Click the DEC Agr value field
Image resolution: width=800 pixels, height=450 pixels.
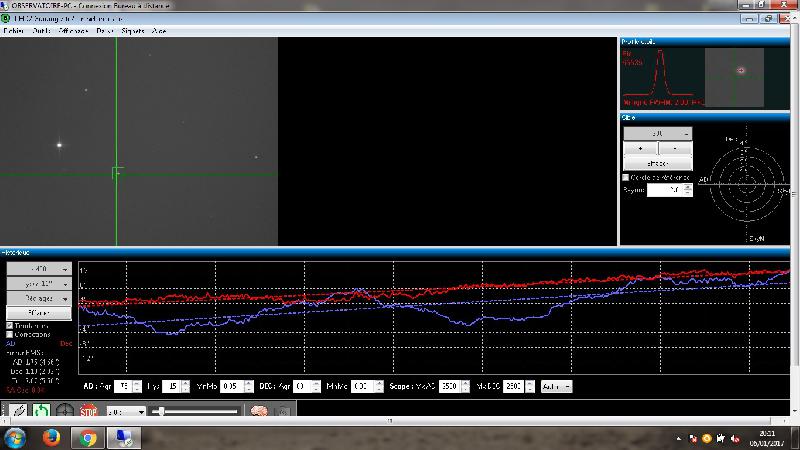click(x=302, y=386)
